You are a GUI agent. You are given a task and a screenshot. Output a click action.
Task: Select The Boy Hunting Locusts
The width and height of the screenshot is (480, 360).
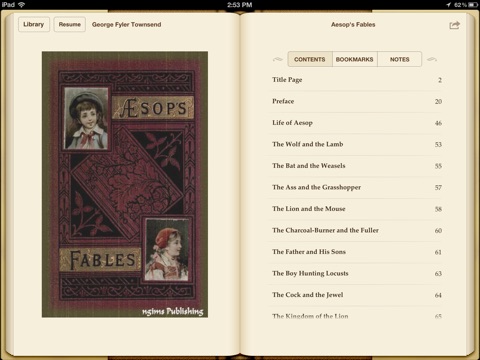pyautogui.click(x=356, y=273)
